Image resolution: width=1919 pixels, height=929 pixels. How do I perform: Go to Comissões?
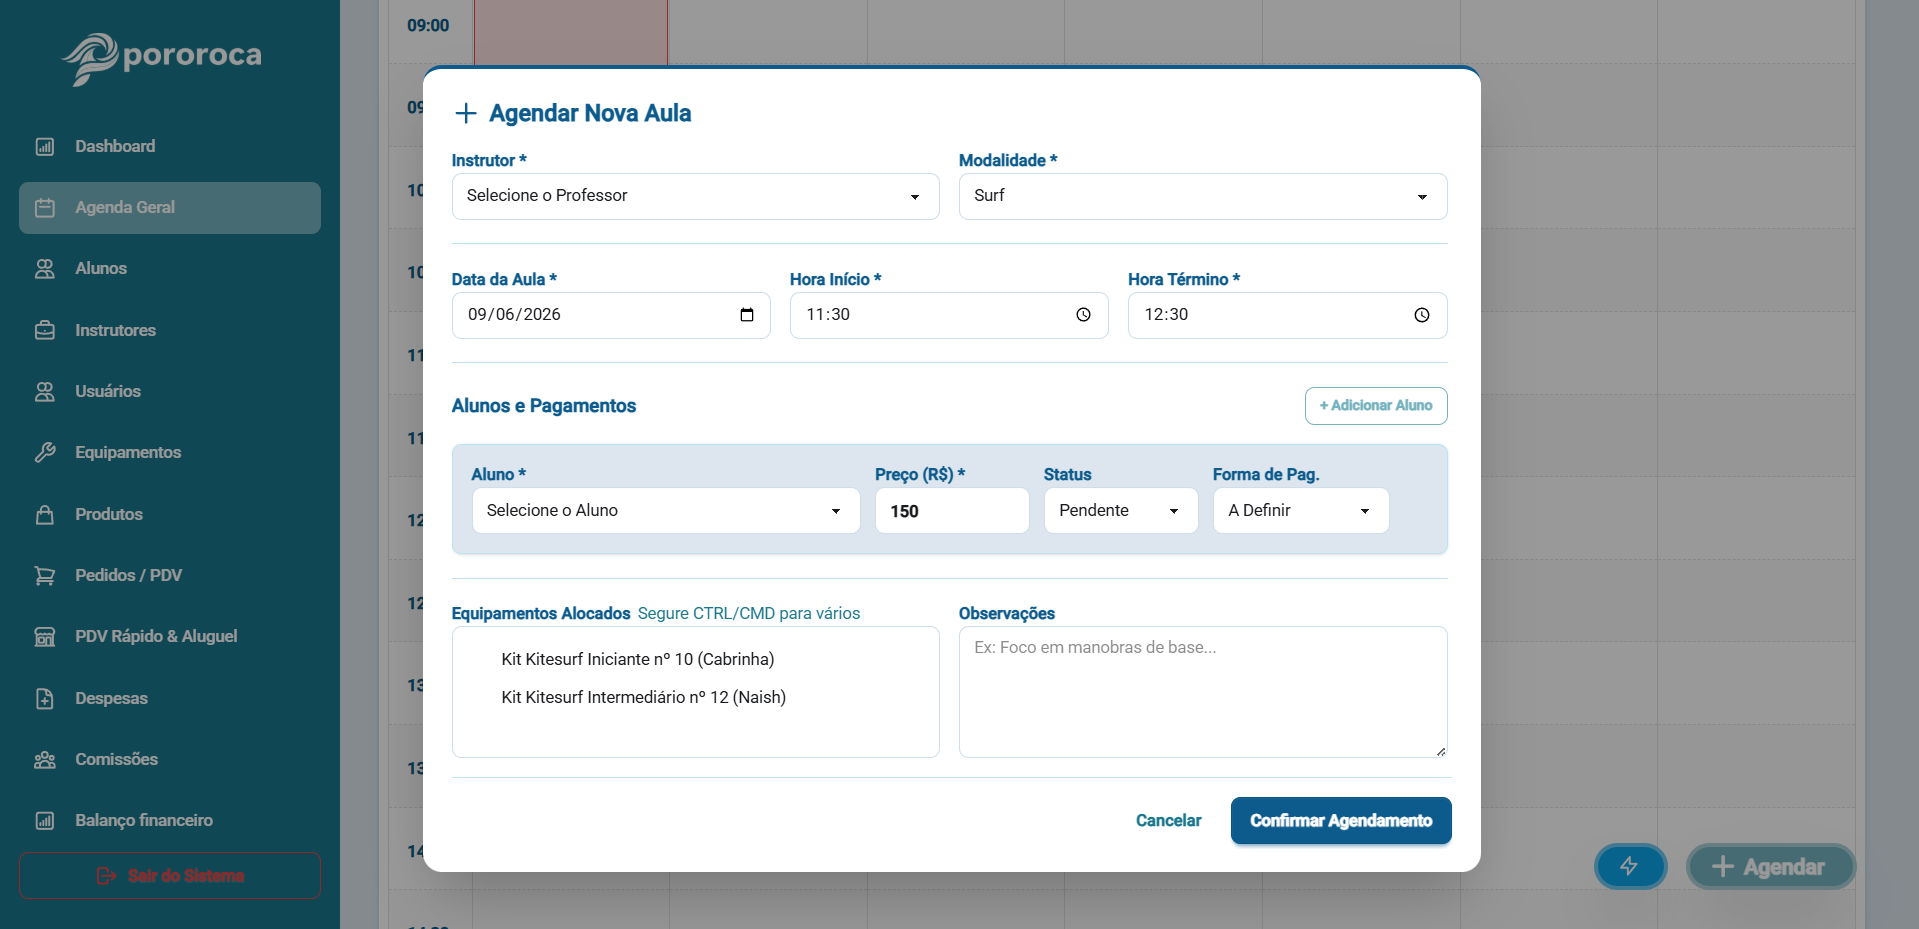(170, 760)
